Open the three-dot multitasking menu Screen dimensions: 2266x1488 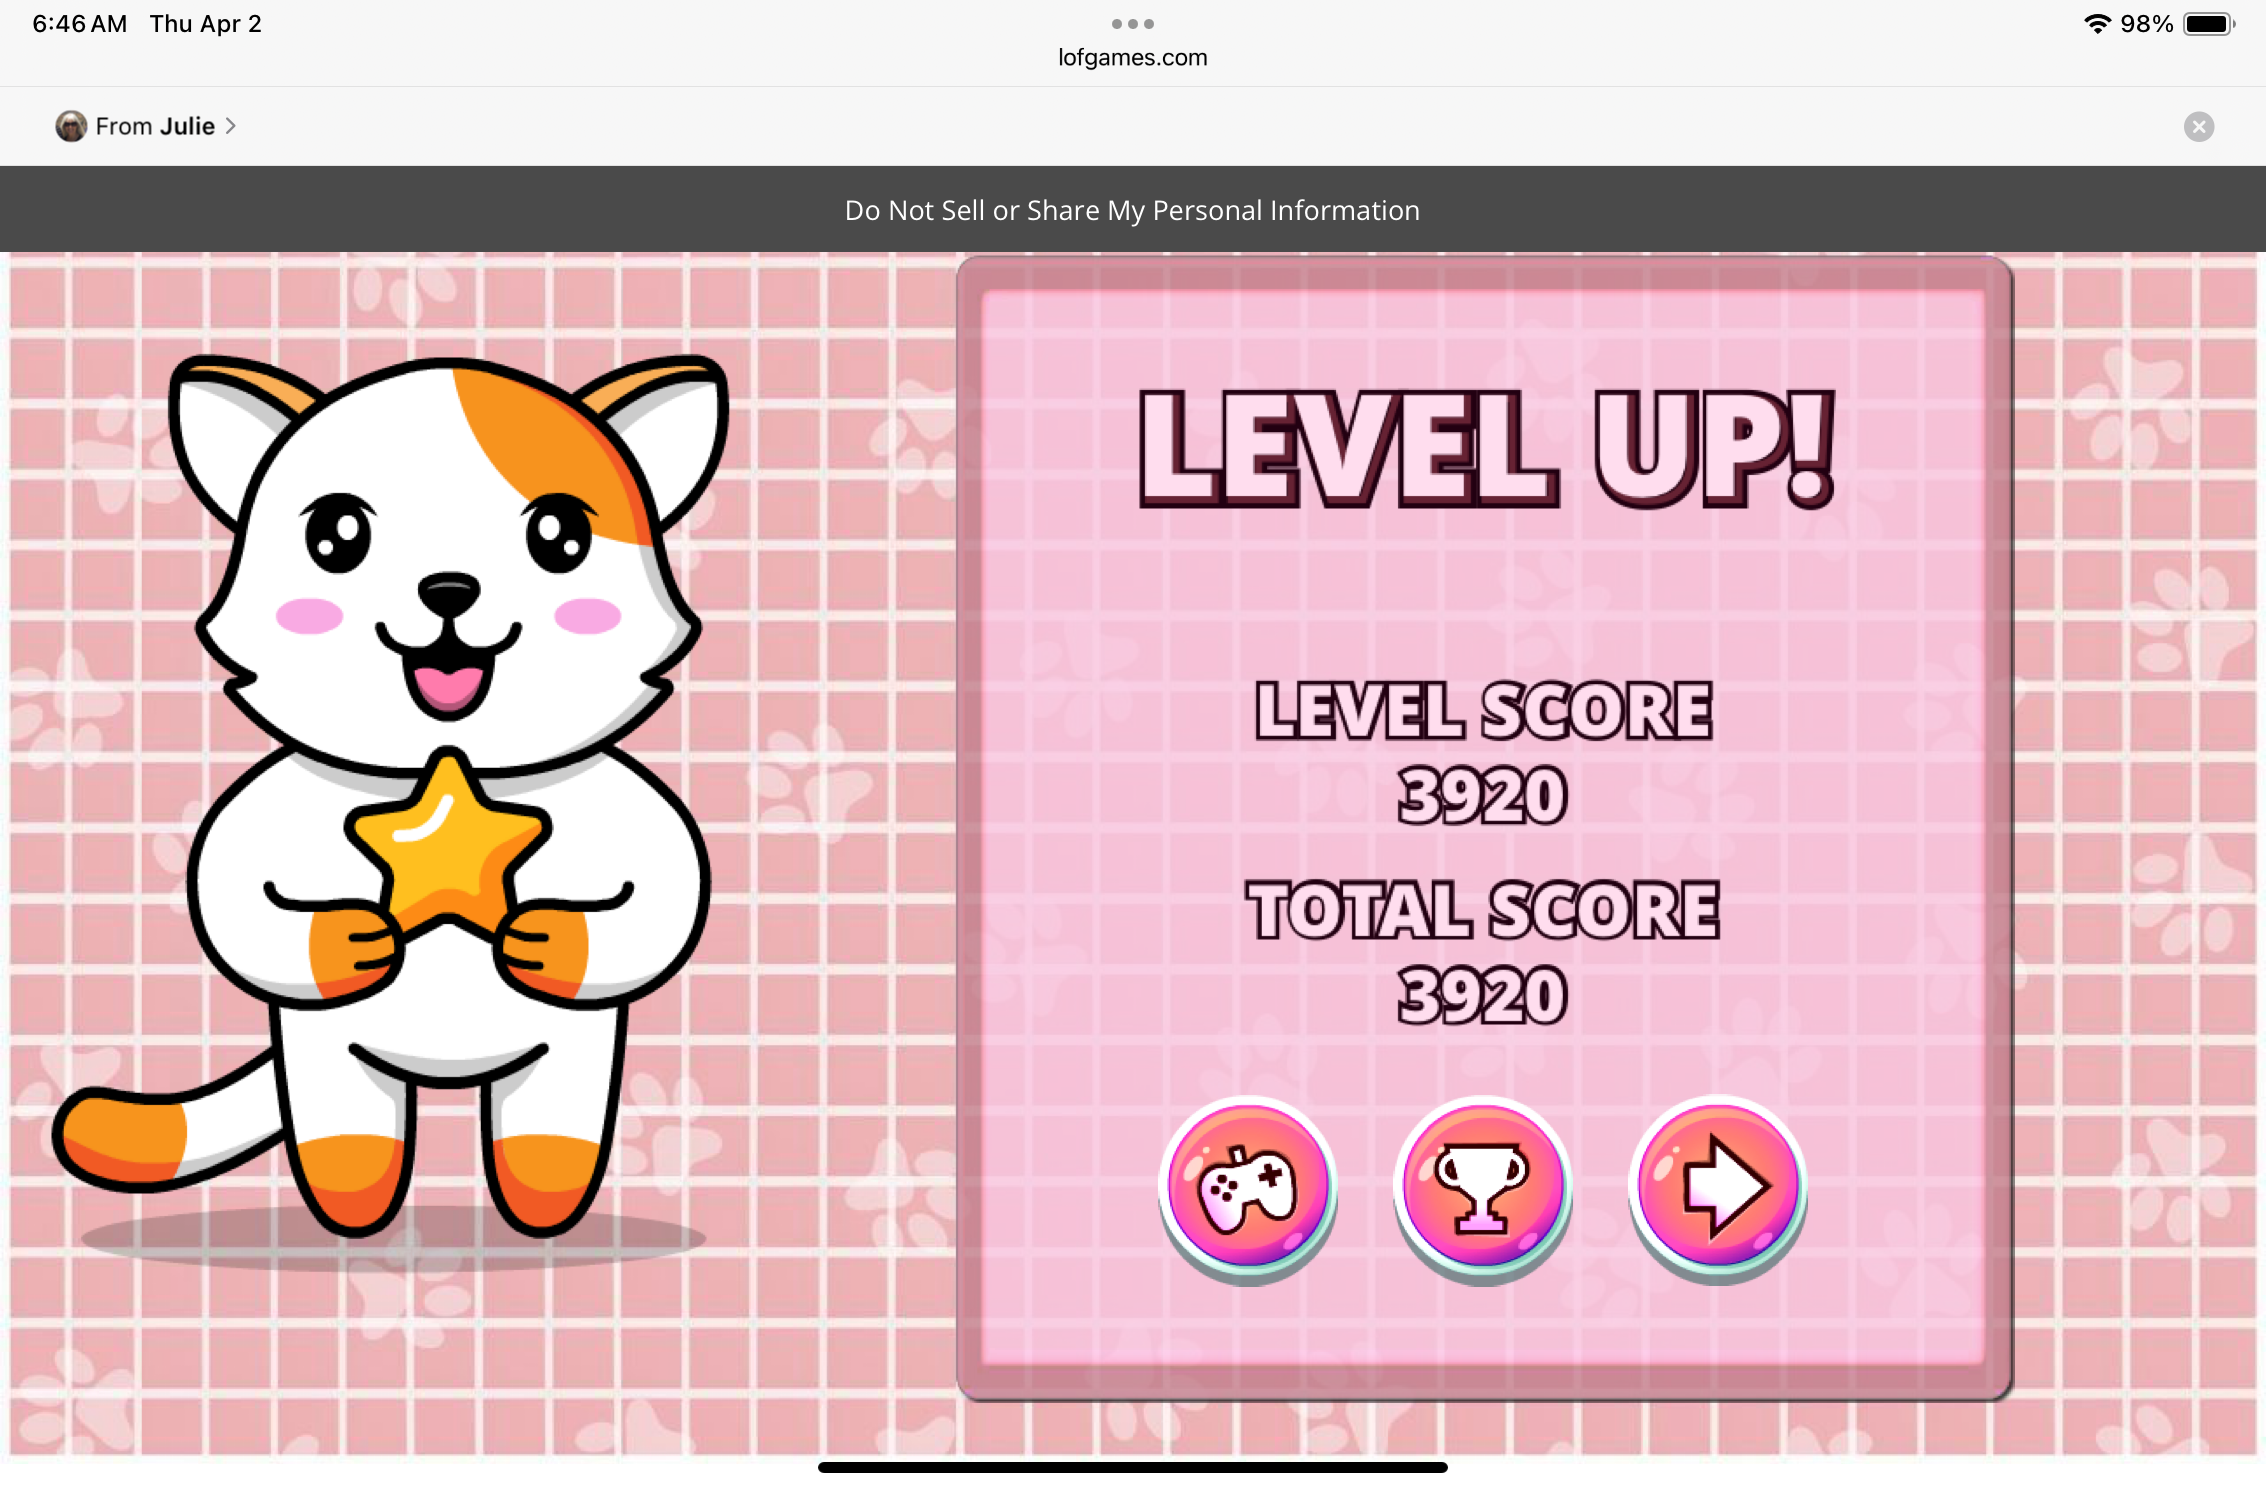coord(1132,23)
